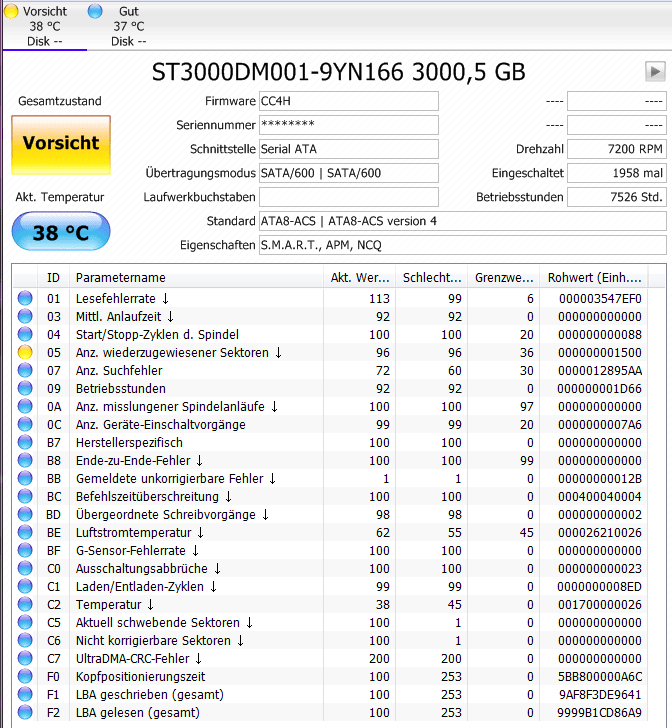This screenshot has height=728, width=672.
Task: Click the Drehzahl value 7200 RPM
Action: click(x=617, y=149)
